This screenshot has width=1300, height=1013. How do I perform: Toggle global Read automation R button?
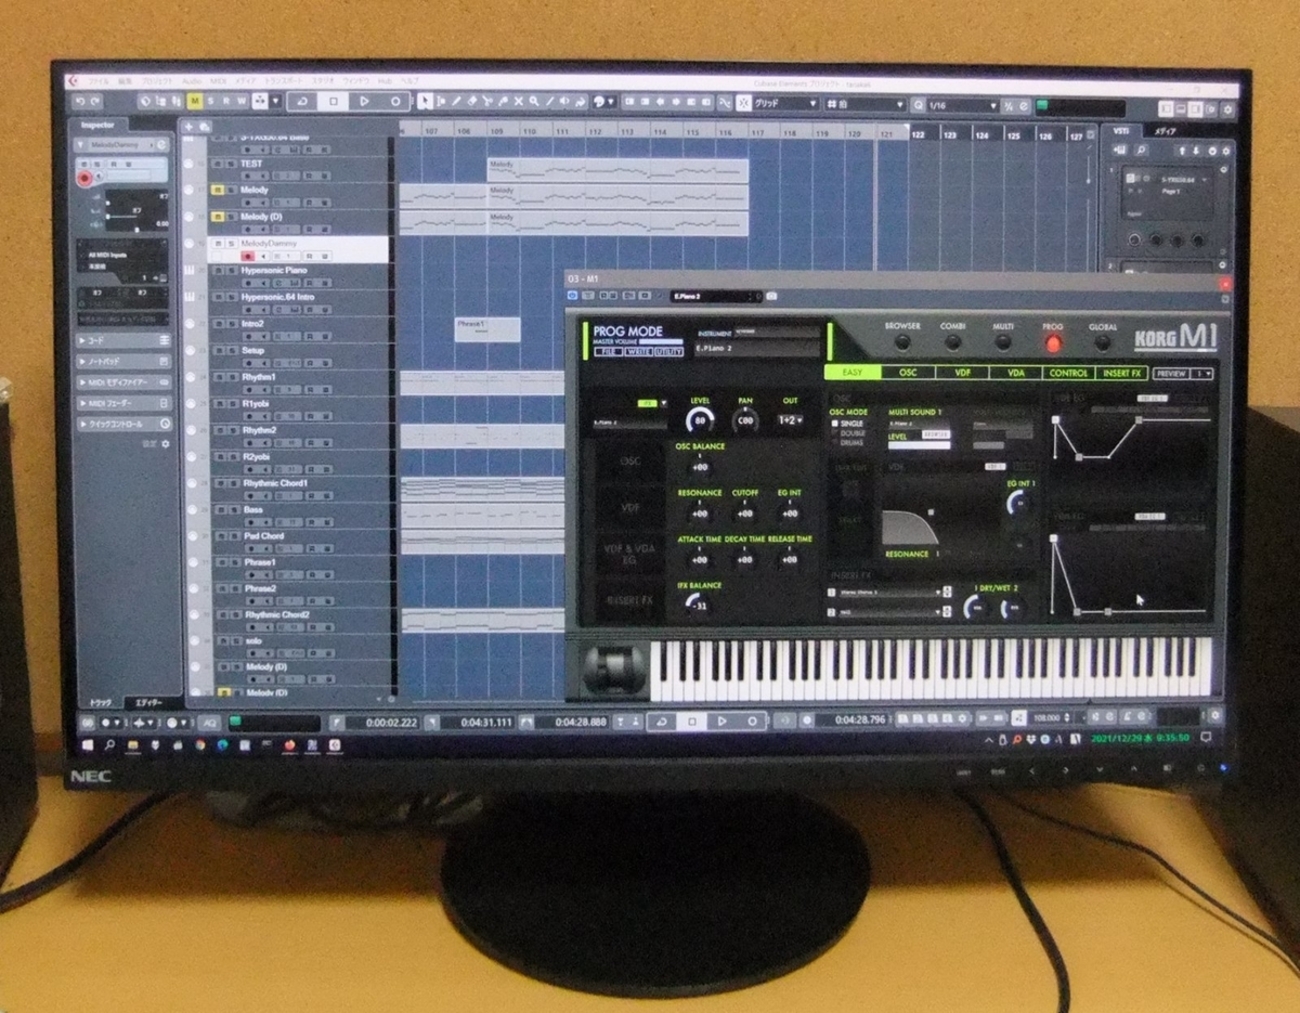pyautogui.click(x=226, y=101)
